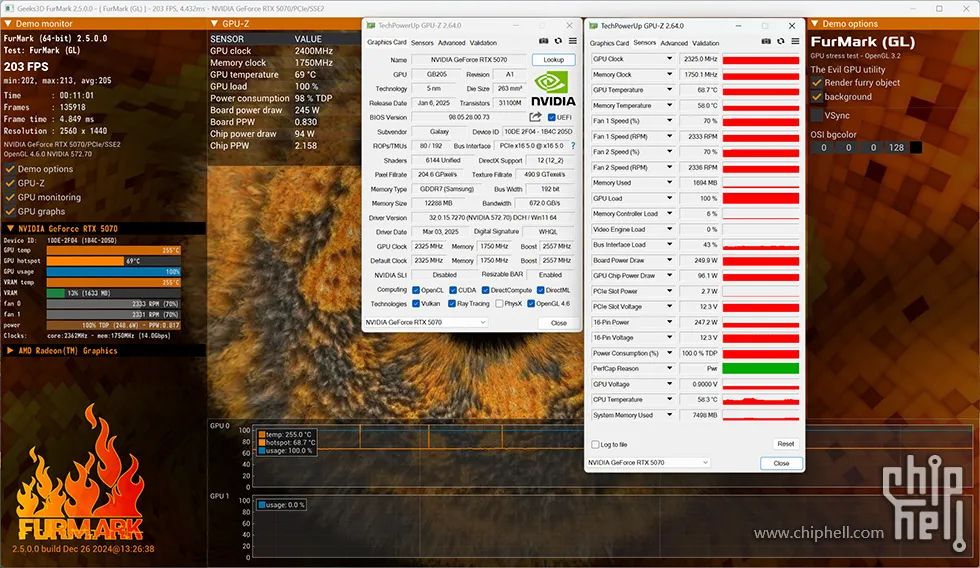This screenshot has width=980, height=568.
Task: Open Memory Used sensor dropdown arrow
Action: (x=669, y=182)
